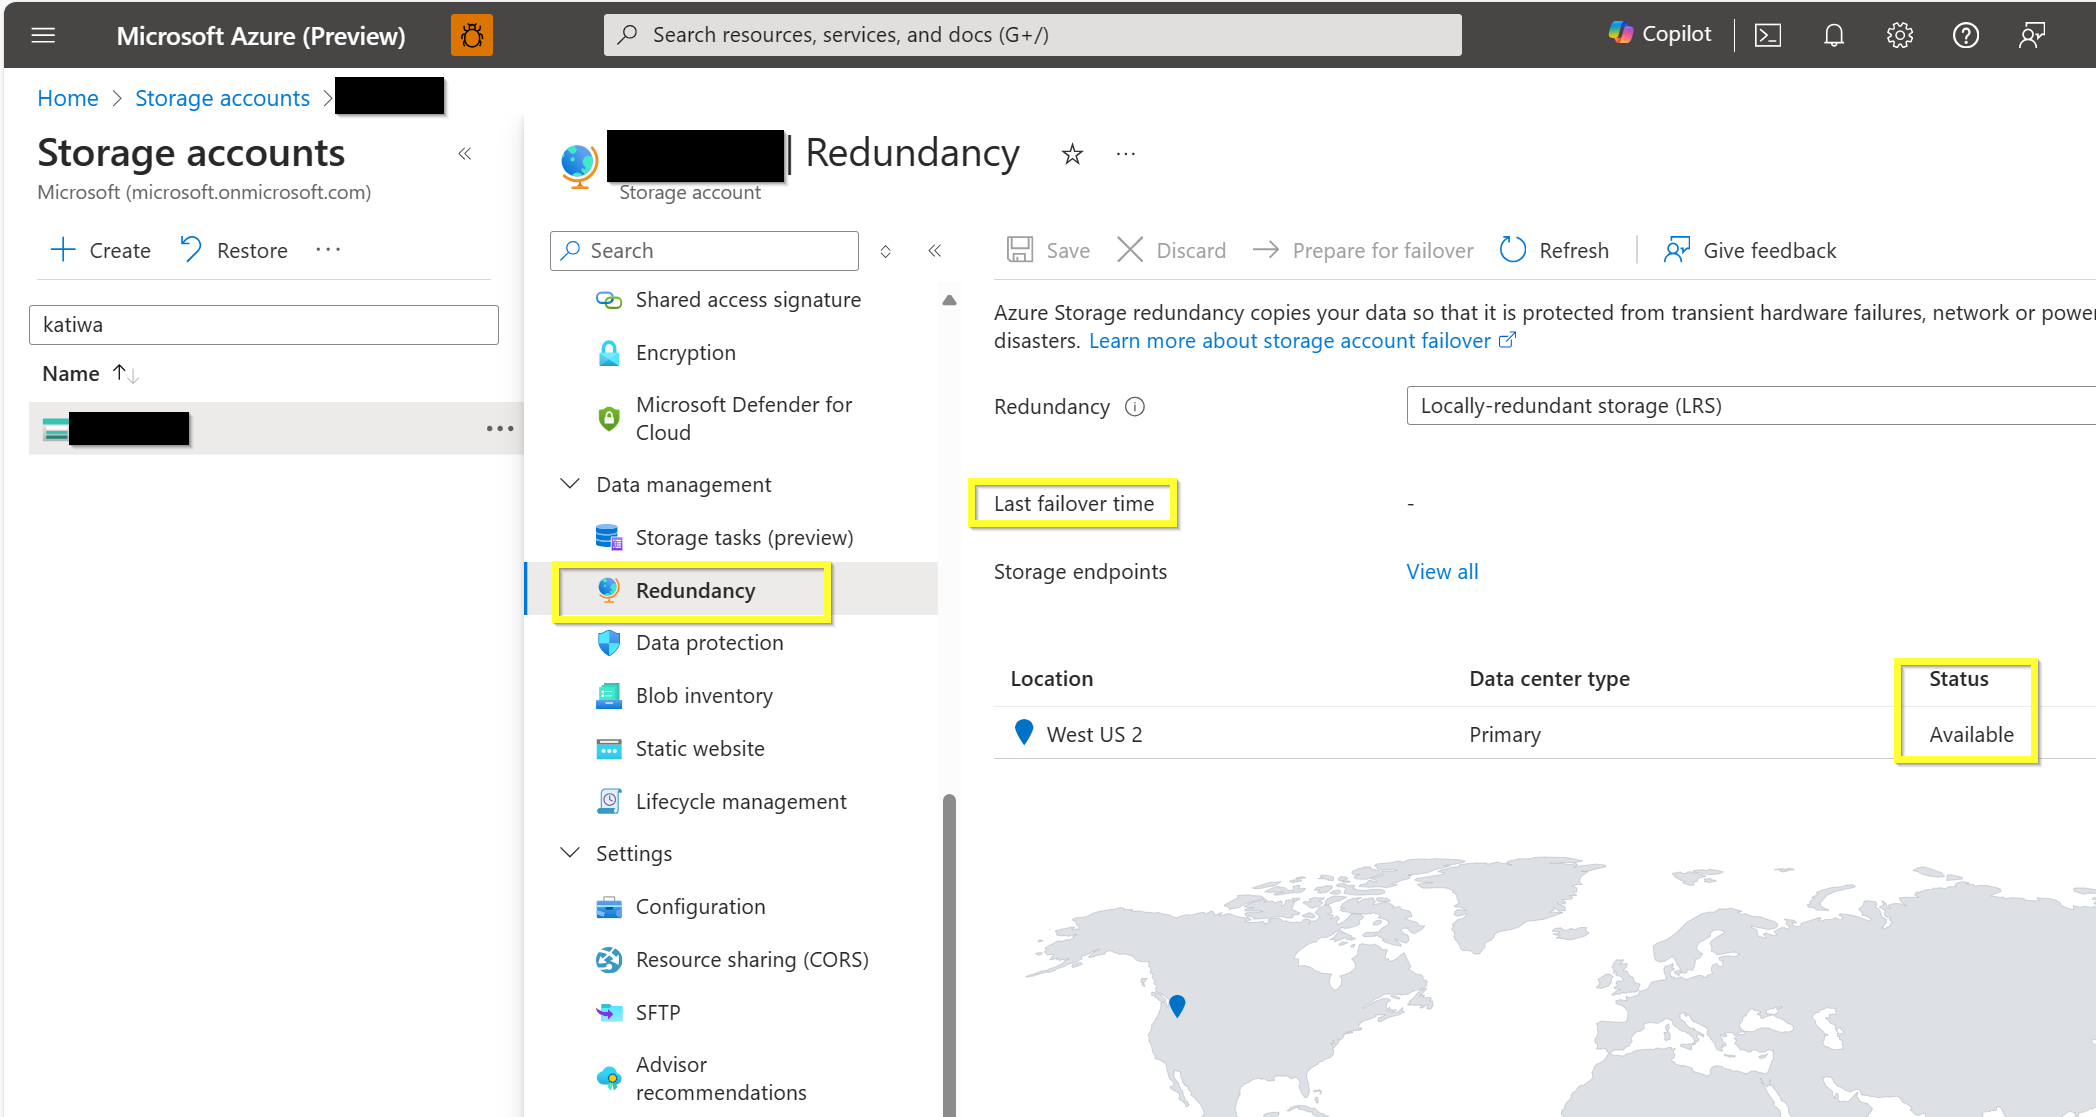The height and width of the screenshot is (1117, 2096).
Task: Open the Encryption menu item
Action: pos(686,353)
